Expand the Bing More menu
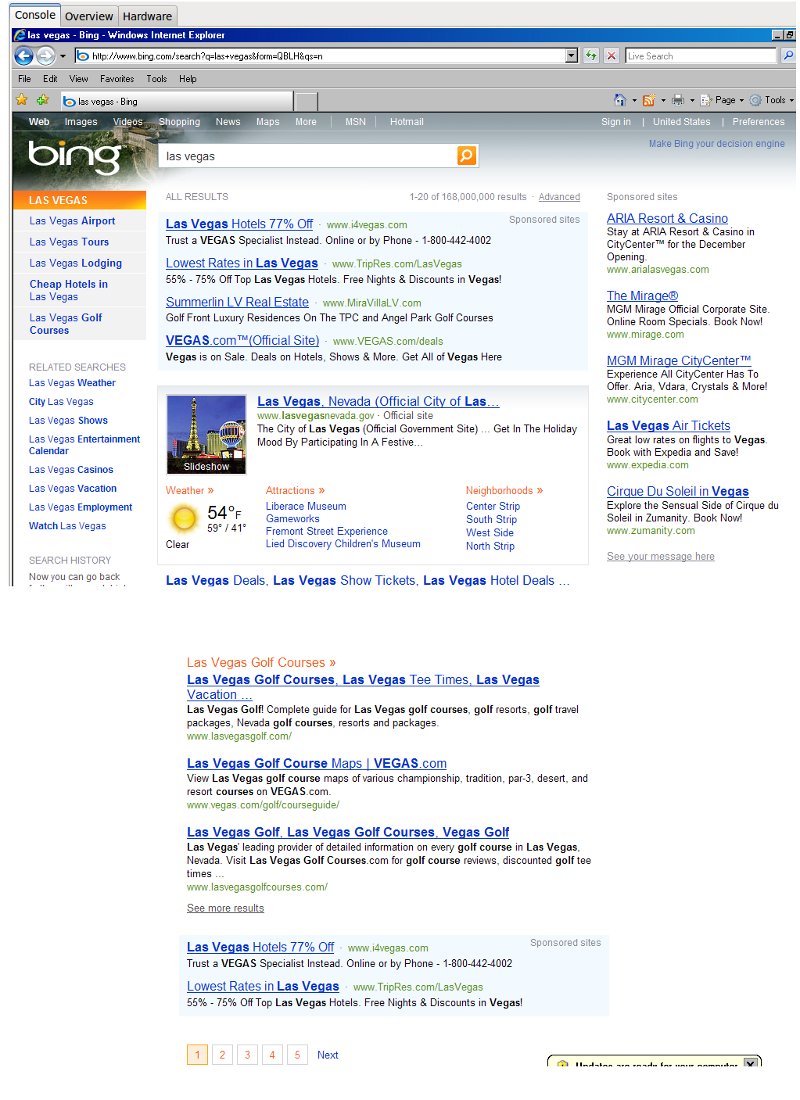This screenshot has width=800, height=1100. coord(305,121)
